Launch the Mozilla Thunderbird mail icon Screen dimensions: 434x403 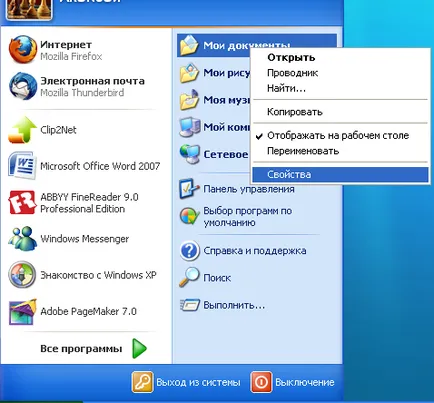[22, 86]
